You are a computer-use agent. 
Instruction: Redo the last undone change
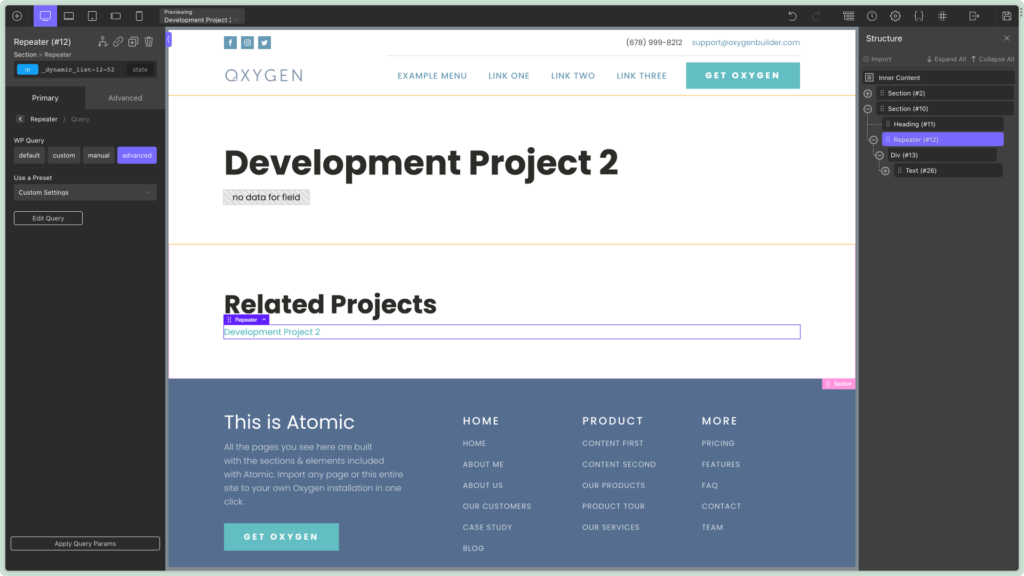click(x=816, y=16)
